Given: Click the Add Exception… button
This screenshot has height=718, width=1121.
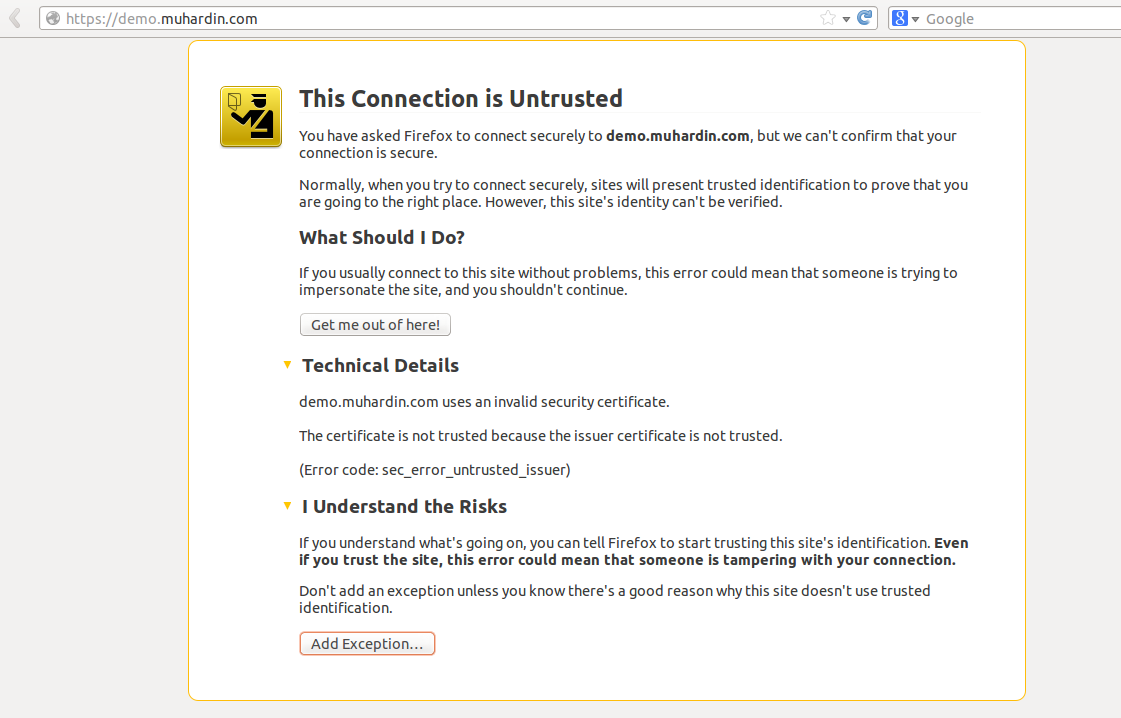Looking at the screenshot, I should (367, 644).
